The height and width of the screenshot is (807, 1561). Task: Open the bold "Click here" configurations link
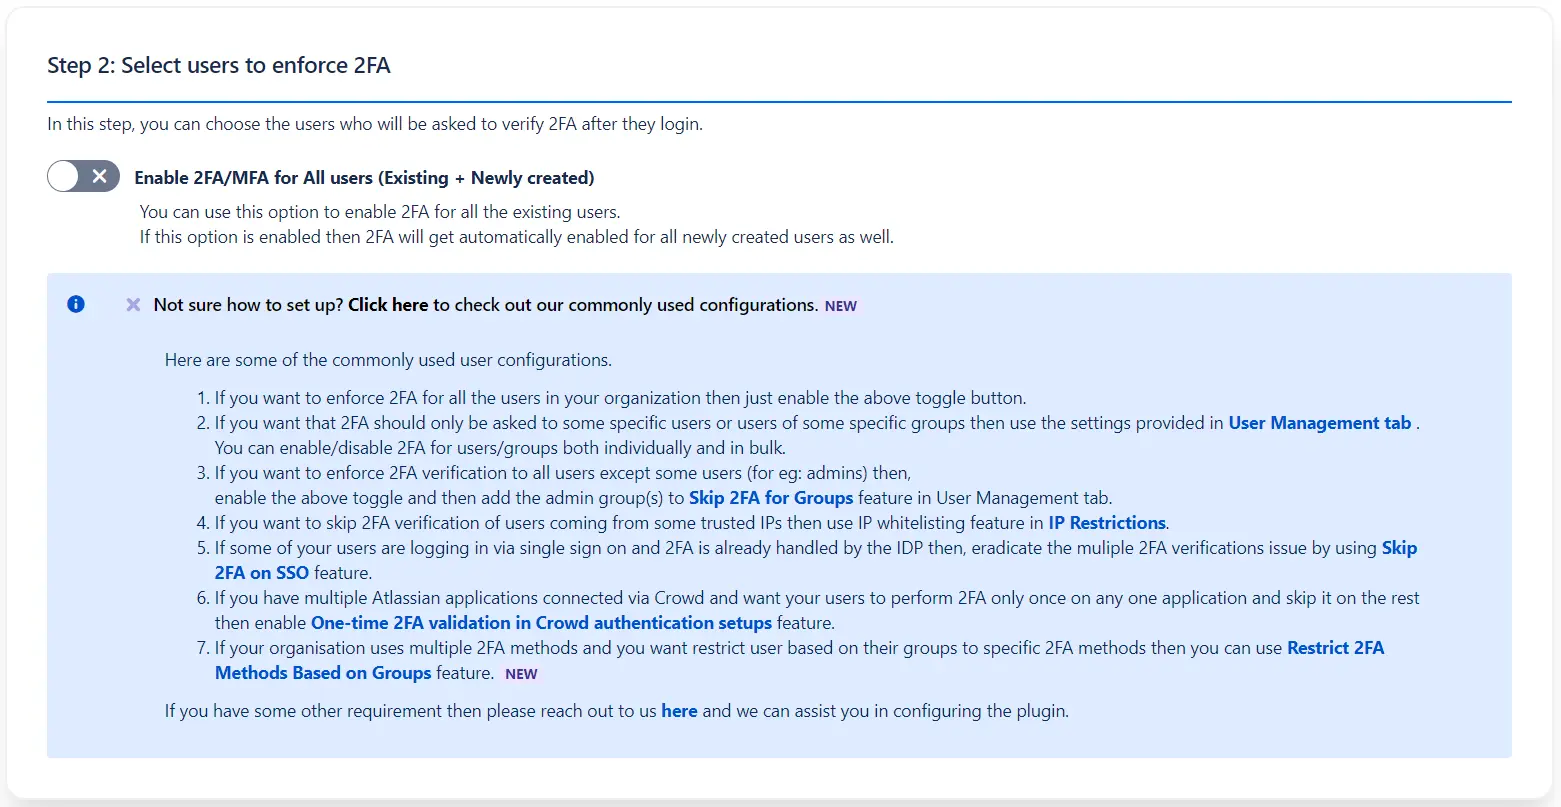pyautogui.click(x=388, y=305)
